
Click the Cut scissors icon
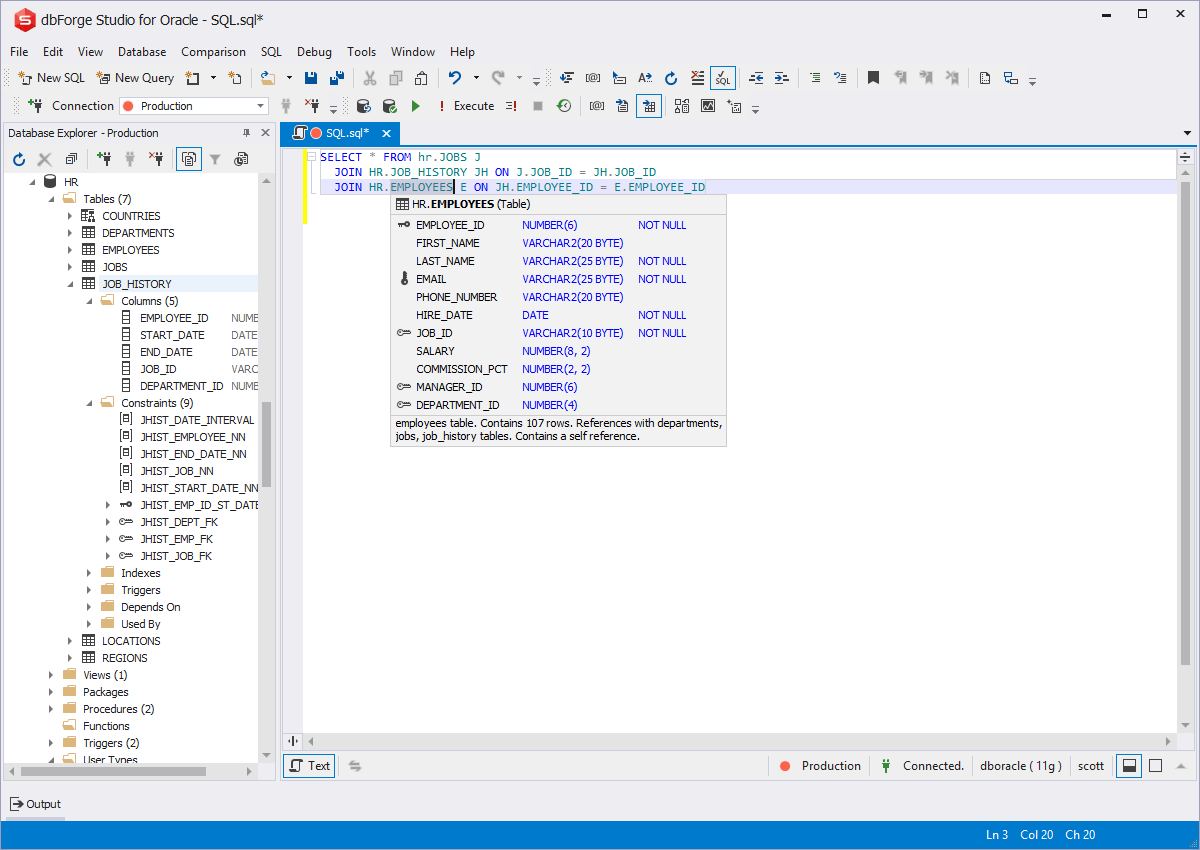click(x=370, y=78)
